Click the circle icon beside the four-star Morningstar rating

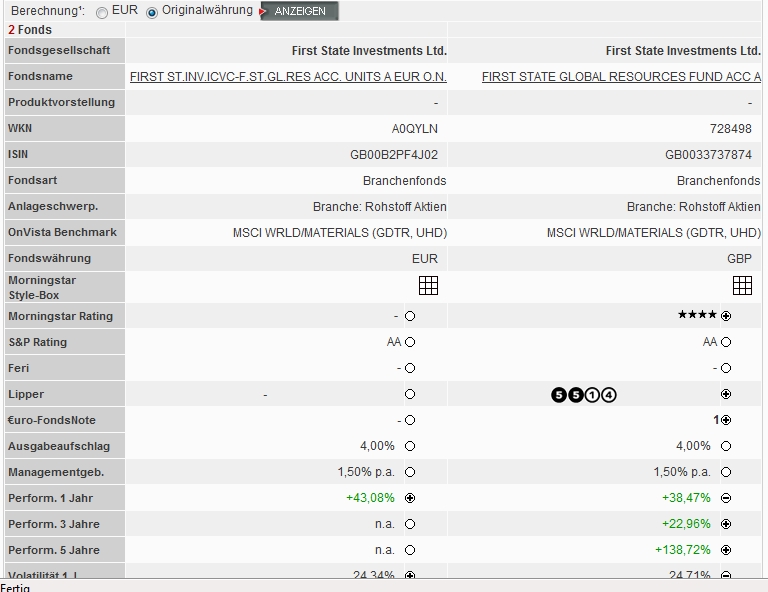[x=726, y=316]
